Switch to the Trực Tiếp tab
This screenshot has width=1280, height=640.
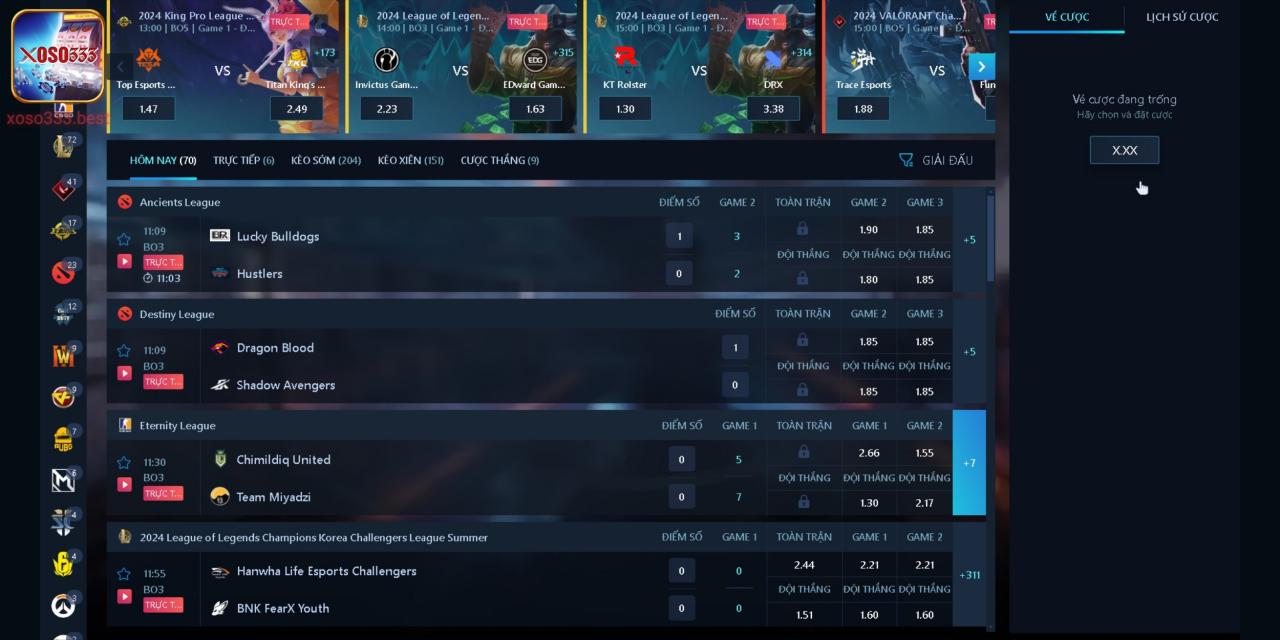click(x=243, y=160)
